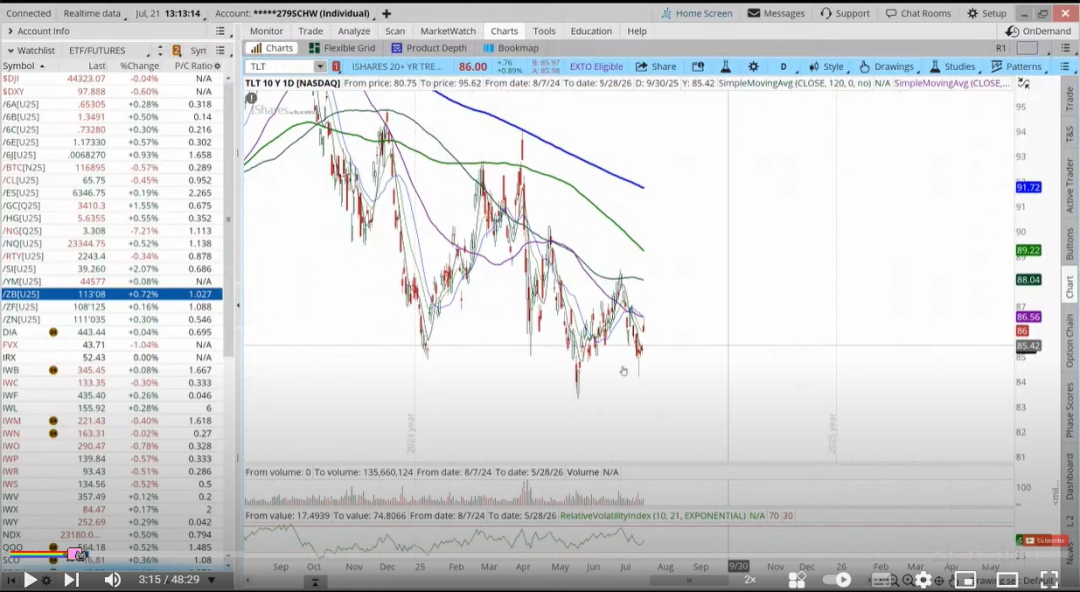Open the Education main tab
The image size is (1080, 592).
[591, 31]
